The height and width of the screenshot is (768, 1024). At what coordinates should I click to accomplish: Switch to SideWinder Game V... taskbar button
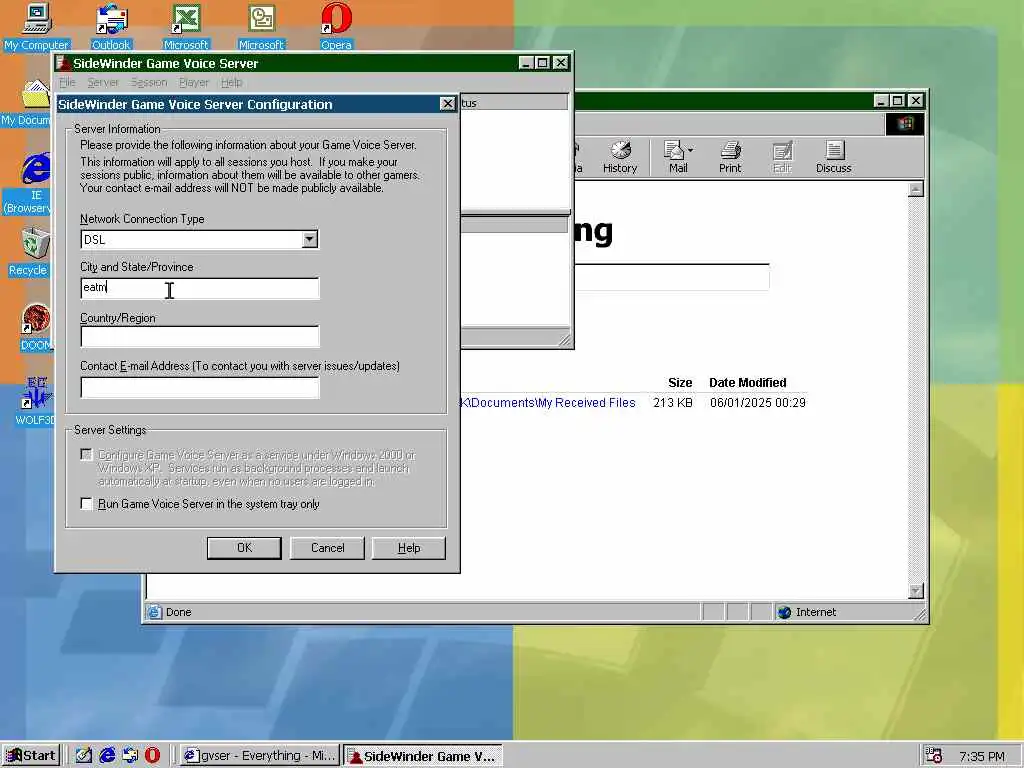423,756
